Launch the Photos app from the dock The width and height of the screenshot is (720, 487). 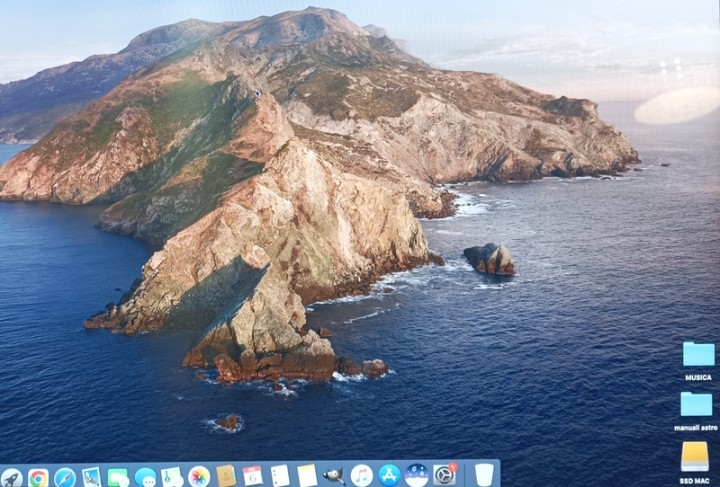(x=199, y=476)
